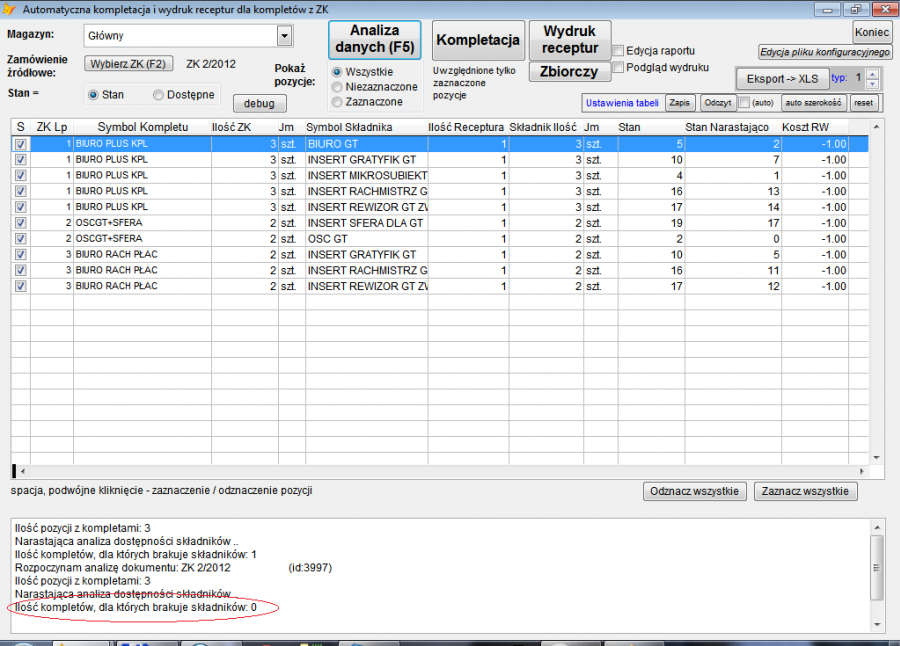Select the INSERT MIKROSUBIEKT component cell
Screen dimensions: 900x646
pos(367,176)
